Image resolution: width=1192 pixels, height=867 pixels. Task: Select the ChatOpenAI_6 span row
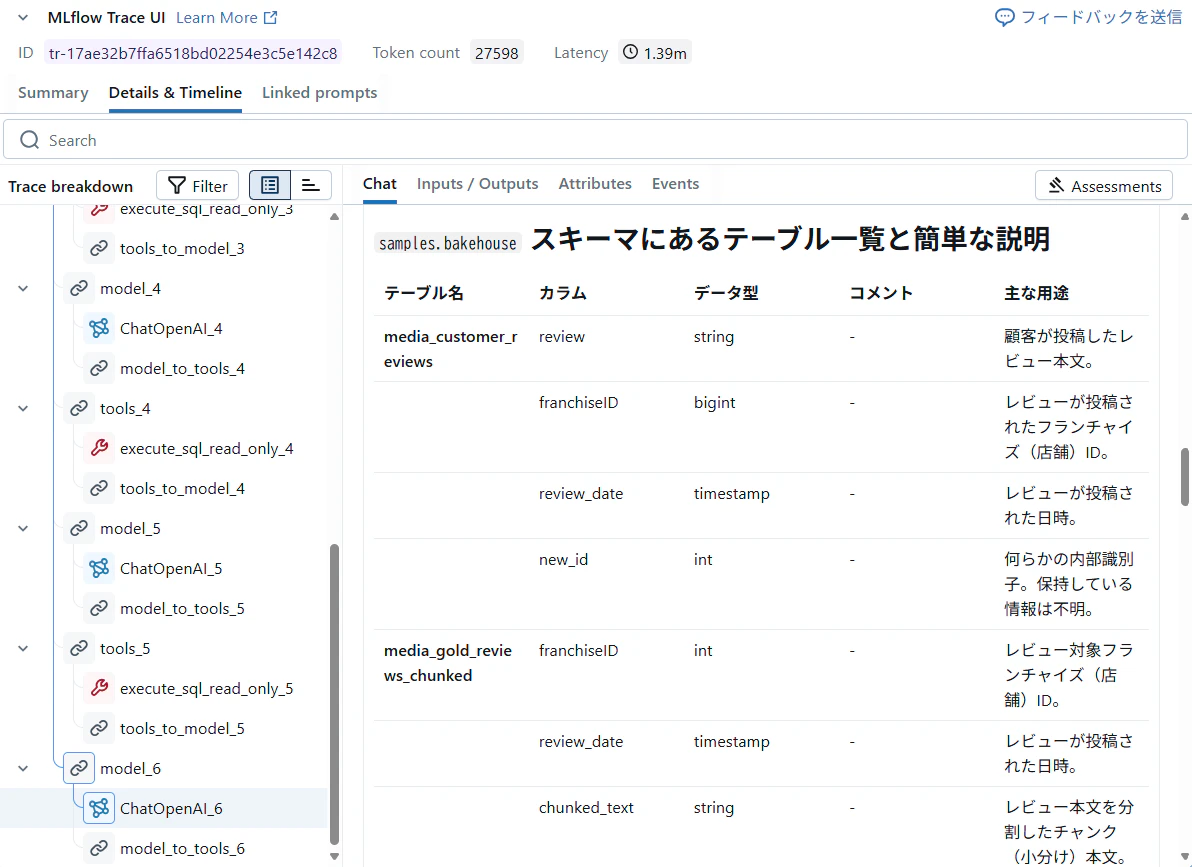pos(163,808)
